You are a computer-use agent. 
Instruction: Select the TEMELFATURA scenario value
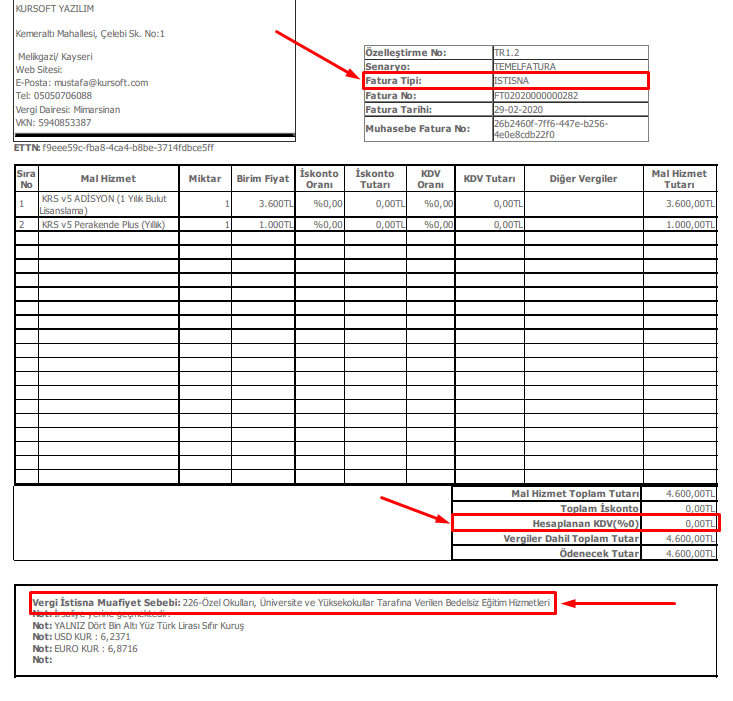click(x=525, y=66)
